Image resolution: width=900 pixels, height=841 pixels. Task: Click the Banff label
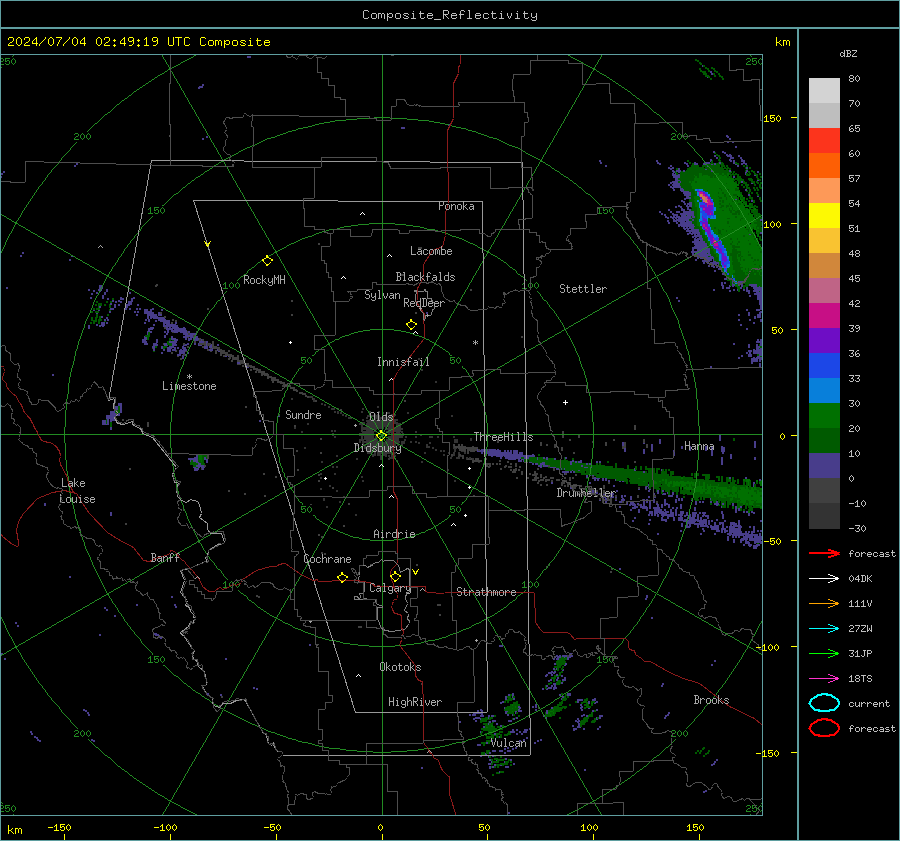[x=165, y=557]
